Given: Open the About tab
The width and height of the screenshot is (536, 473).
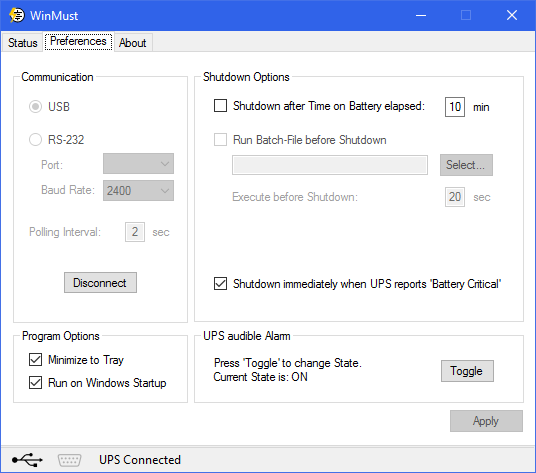Looking at the screenshot, I should [x=133, y=43].
